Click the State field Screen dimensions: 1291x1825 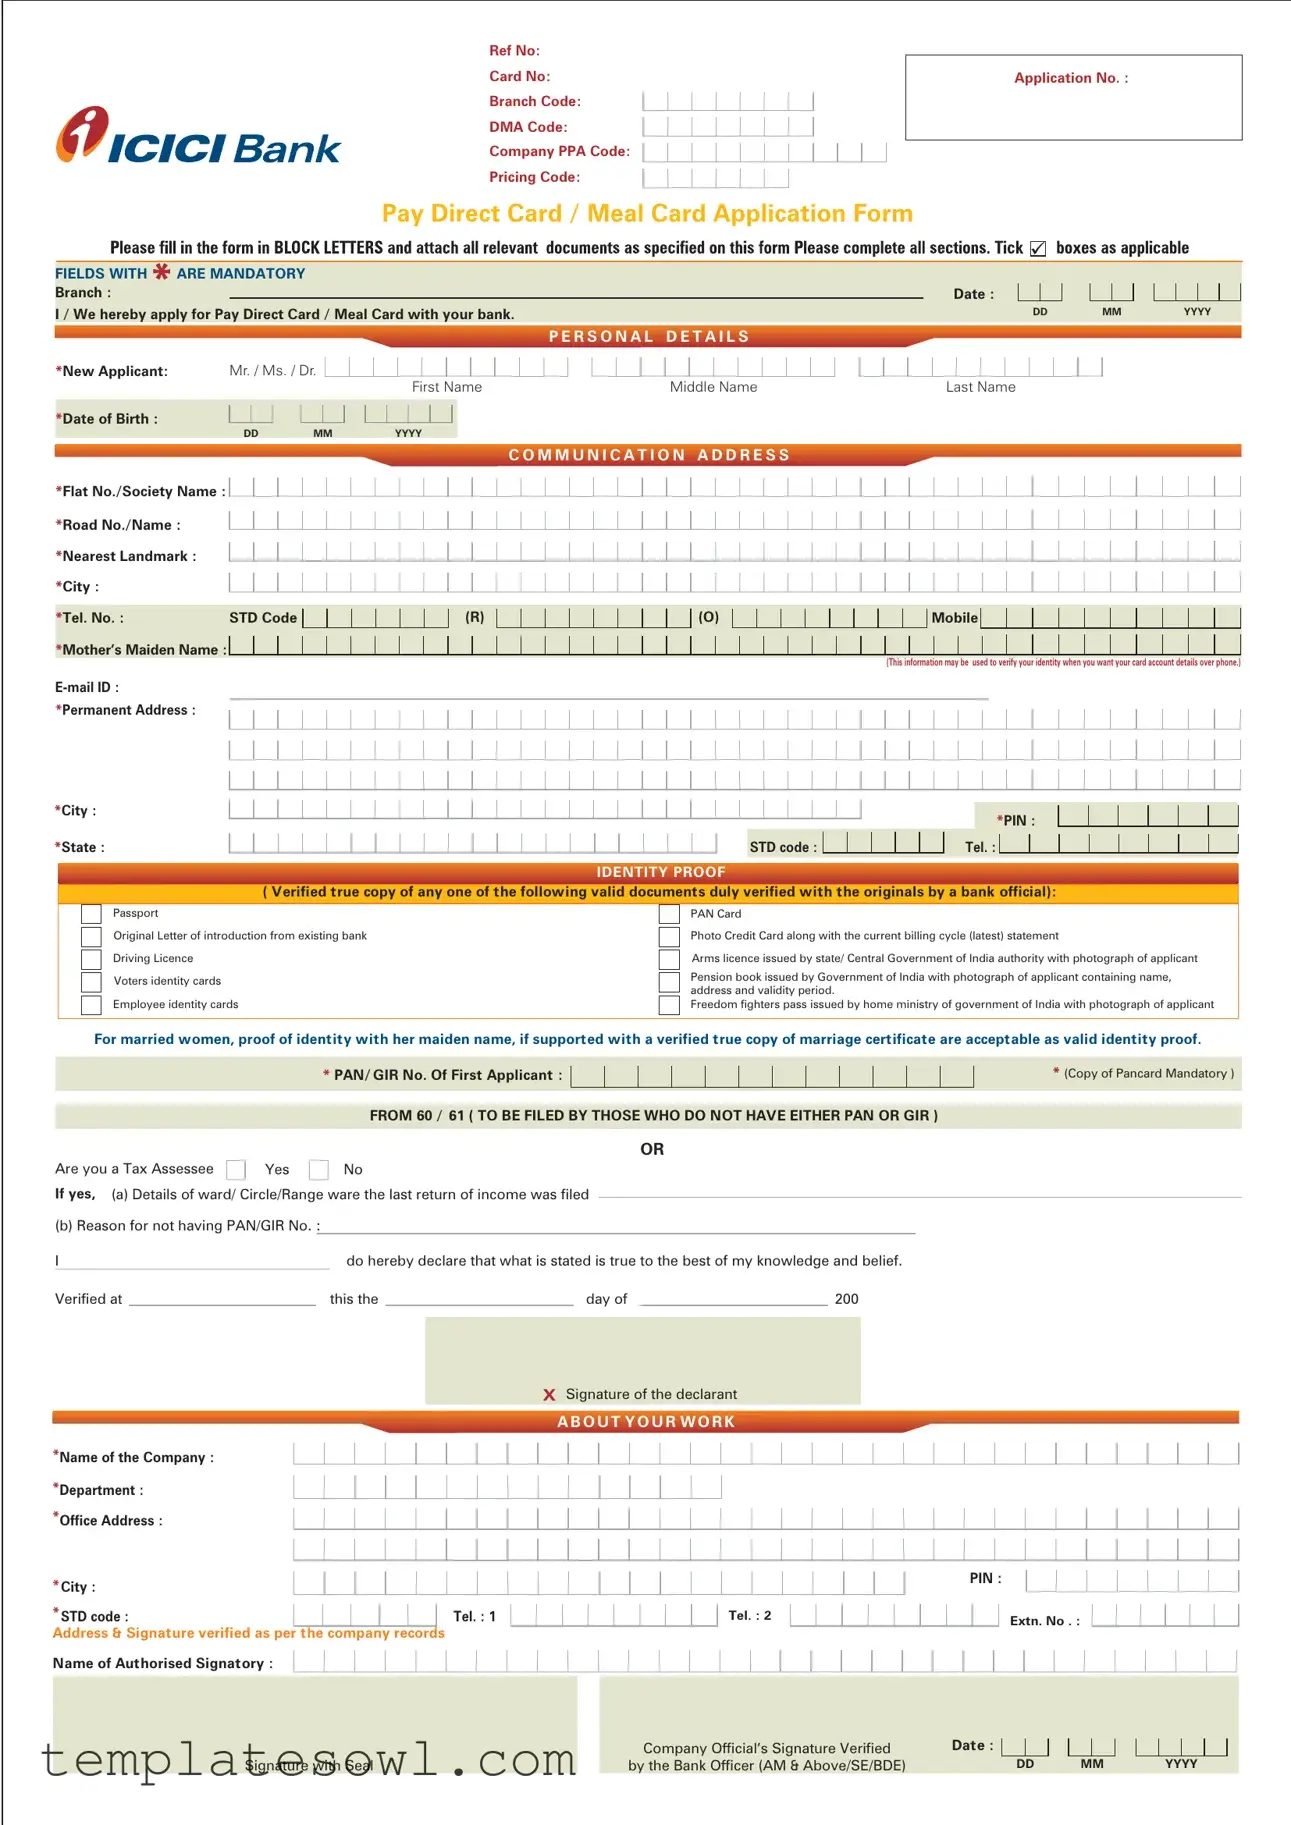(473, 843)
